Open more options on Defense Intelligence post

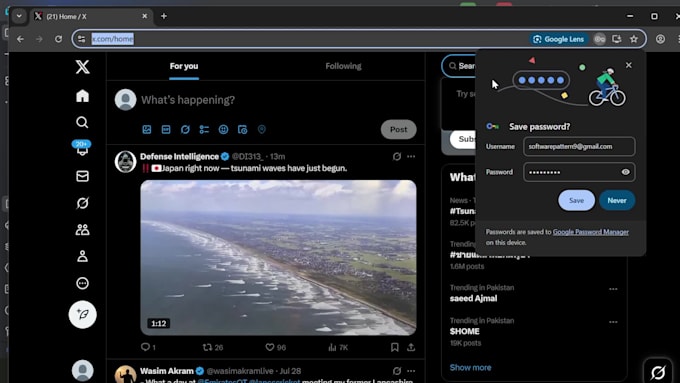click(411, 156)
